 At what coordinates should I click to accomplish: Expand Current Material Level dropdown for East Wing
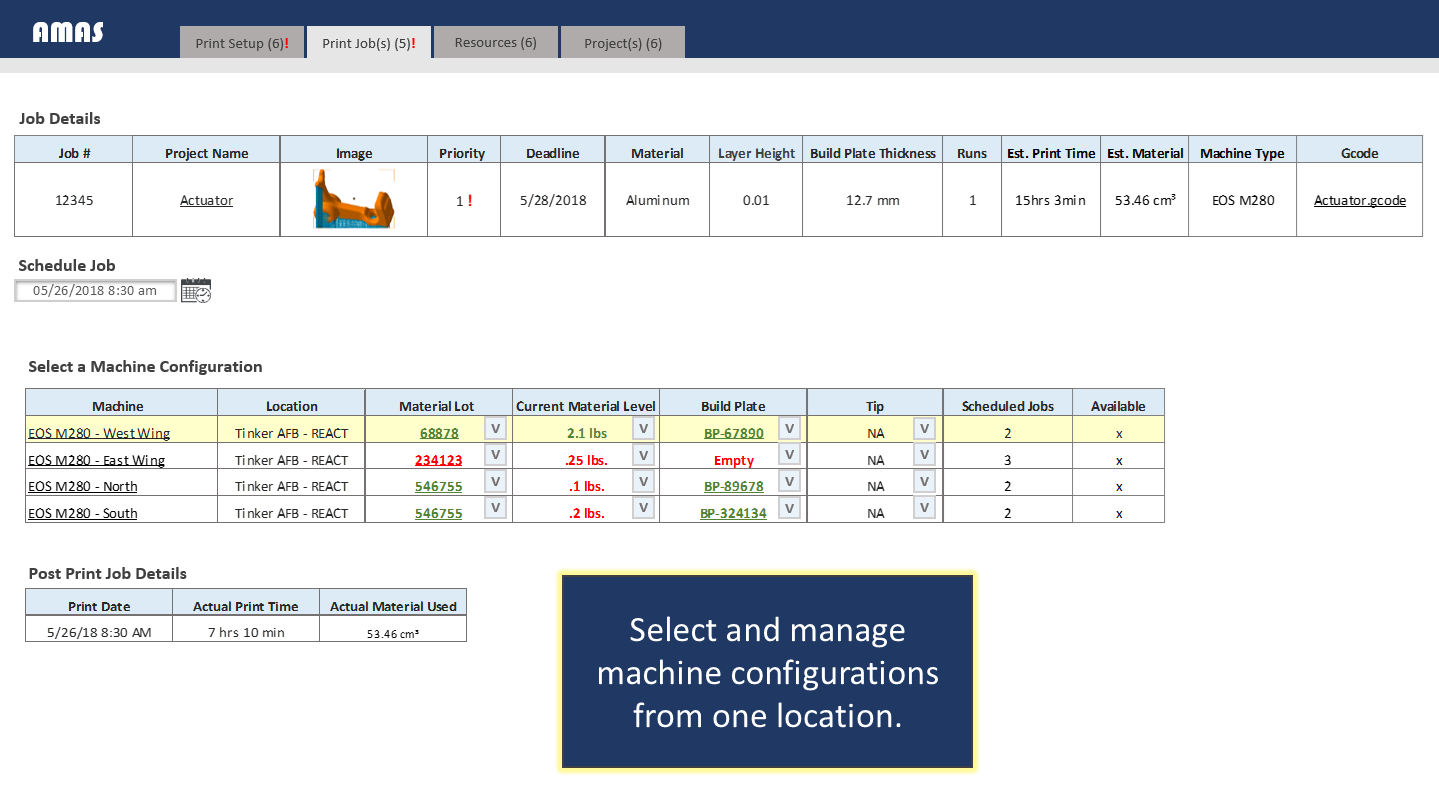(644, 455)
